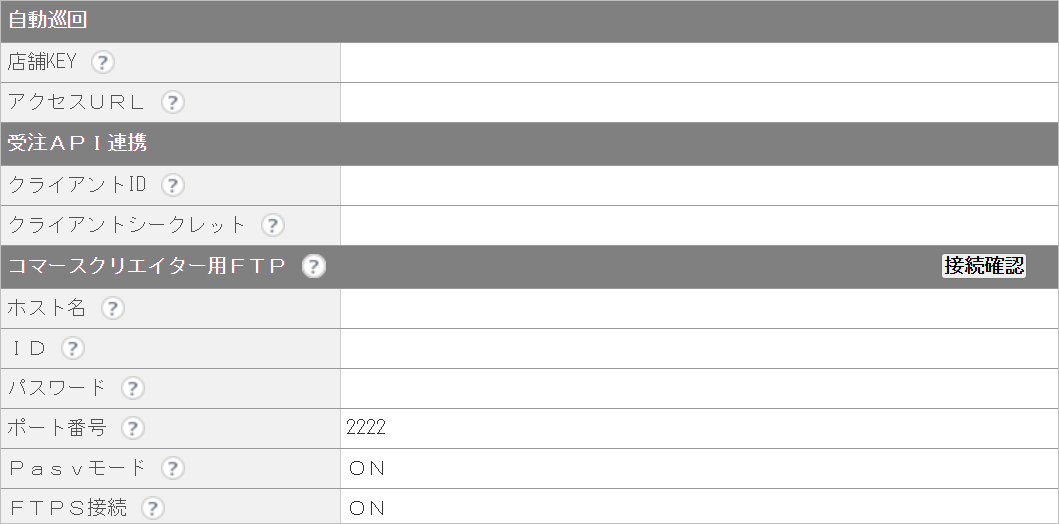Click the FTPS接続 ON value
1059x524 pixels.
pos(367,508)
